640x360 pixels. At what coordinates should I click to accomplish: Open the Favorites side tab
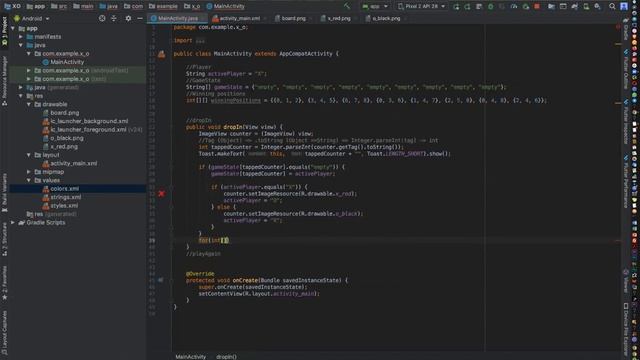click(4, 283)
